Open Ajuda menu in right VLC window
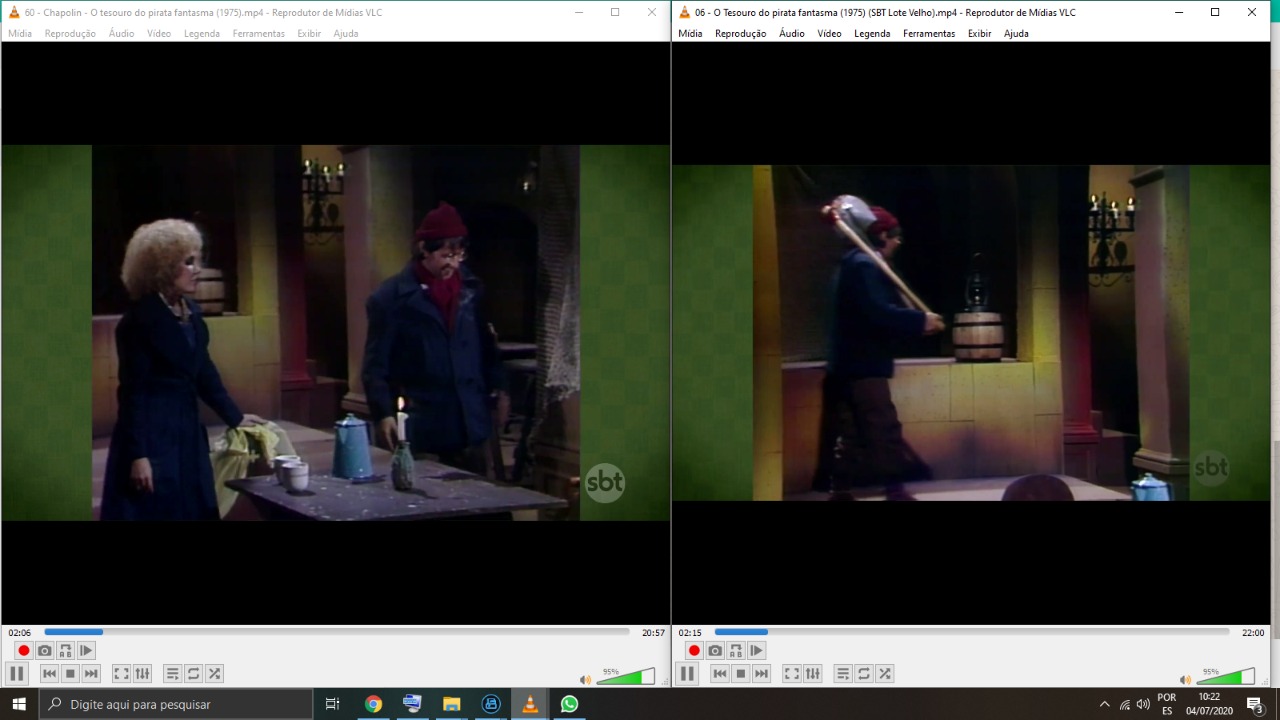Screen dimensions: 1280x720 [1016, 33]
